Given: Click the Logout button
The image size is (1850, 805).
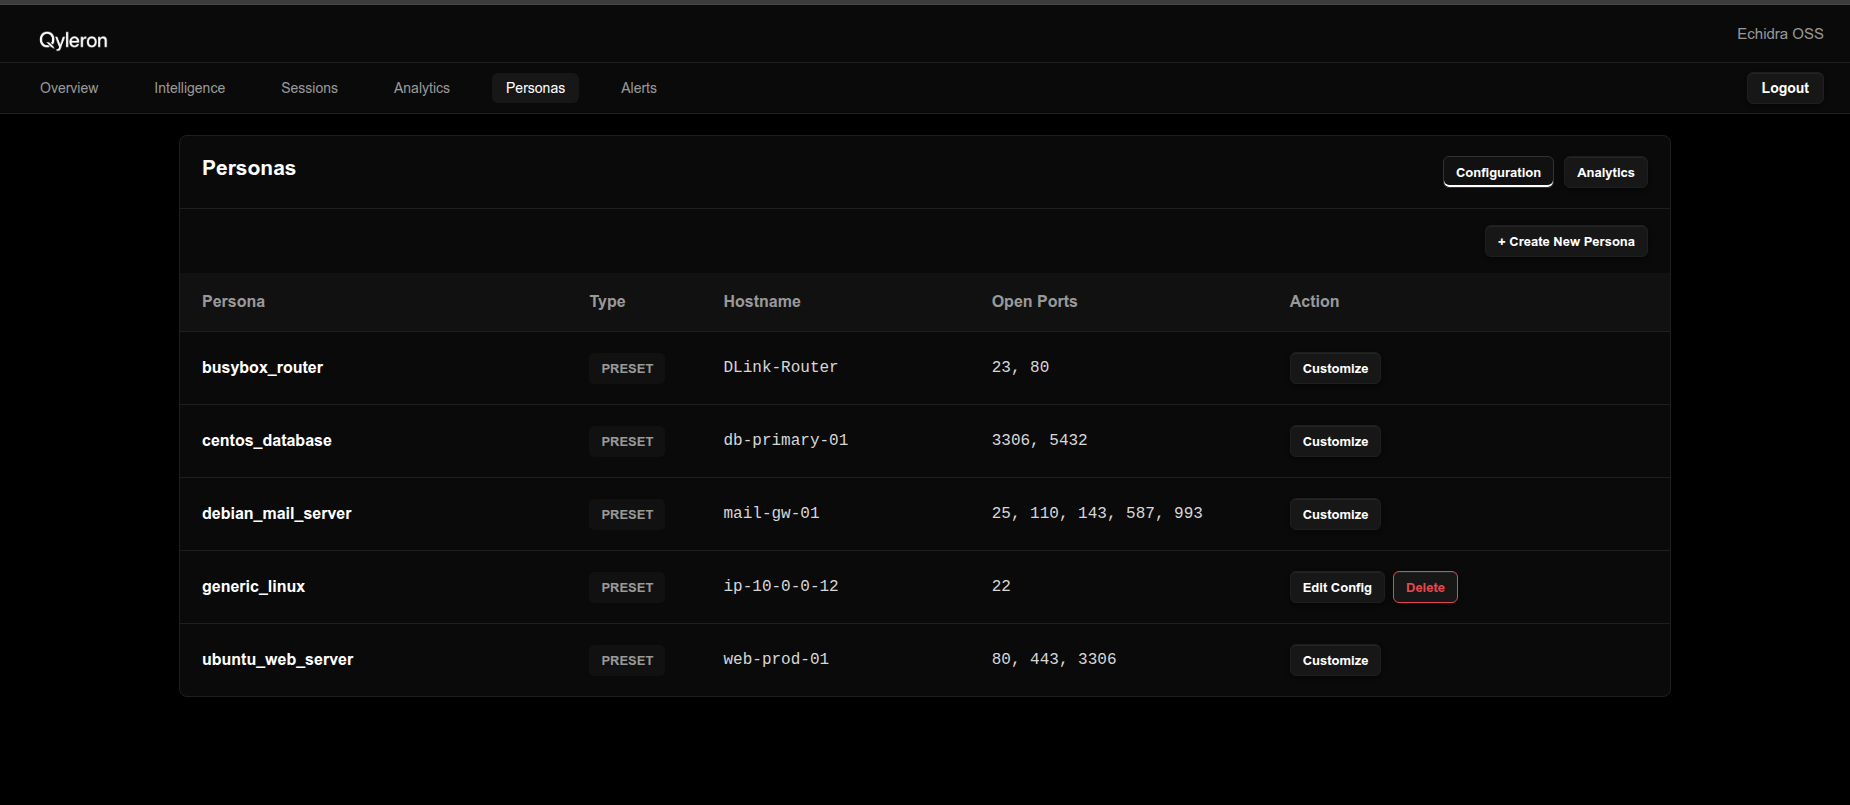Looking at the screenshot, I should click(1785, 88).
